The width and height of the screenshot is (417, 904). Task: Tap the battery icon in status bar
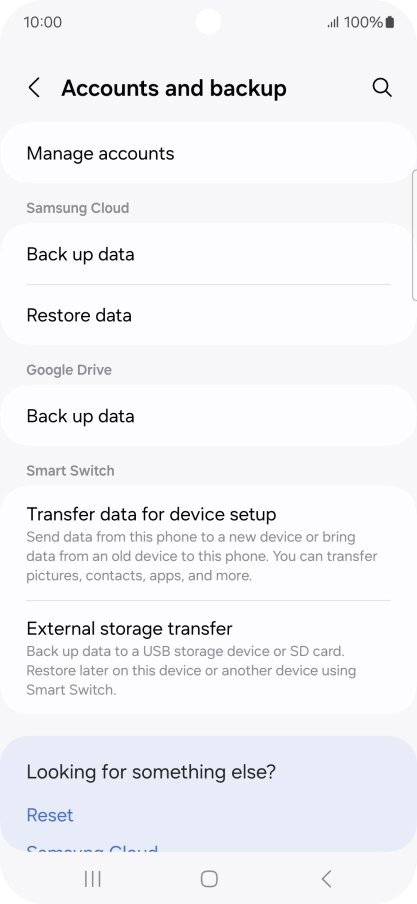click(x=390, y=22)
